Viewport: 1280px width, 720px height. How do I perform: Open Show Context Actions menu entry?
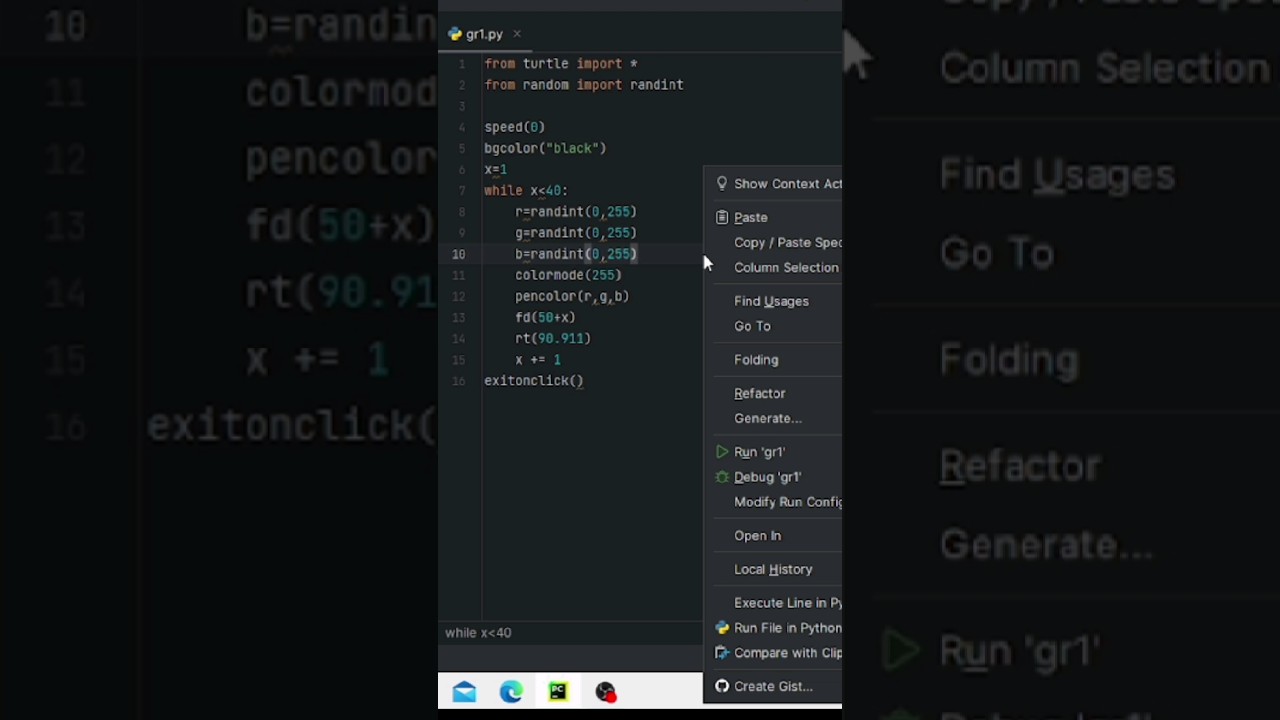(x=788, y=184)
